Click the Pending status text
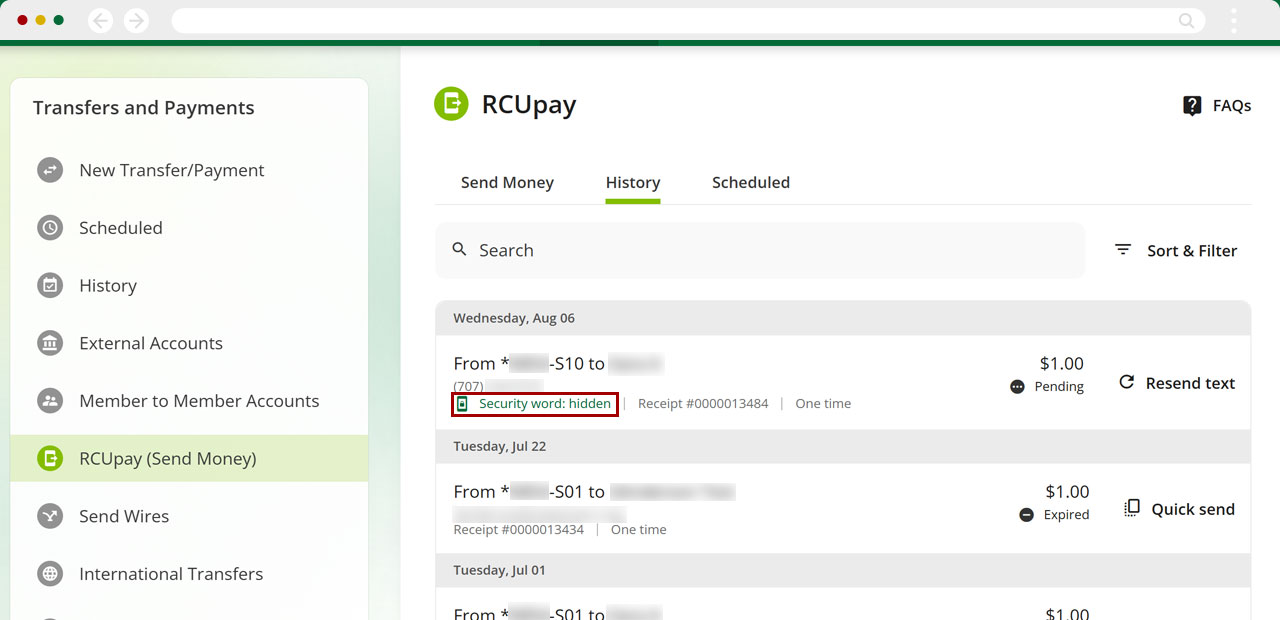 1059,387
